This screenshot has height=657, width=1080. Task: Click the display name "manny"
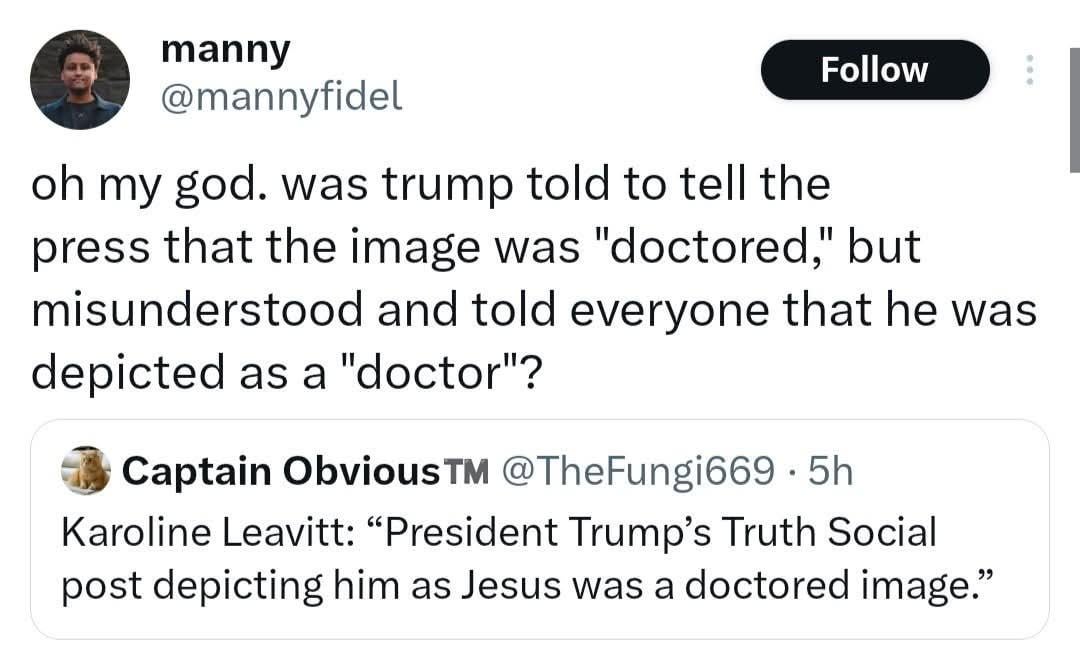point(226,49)
